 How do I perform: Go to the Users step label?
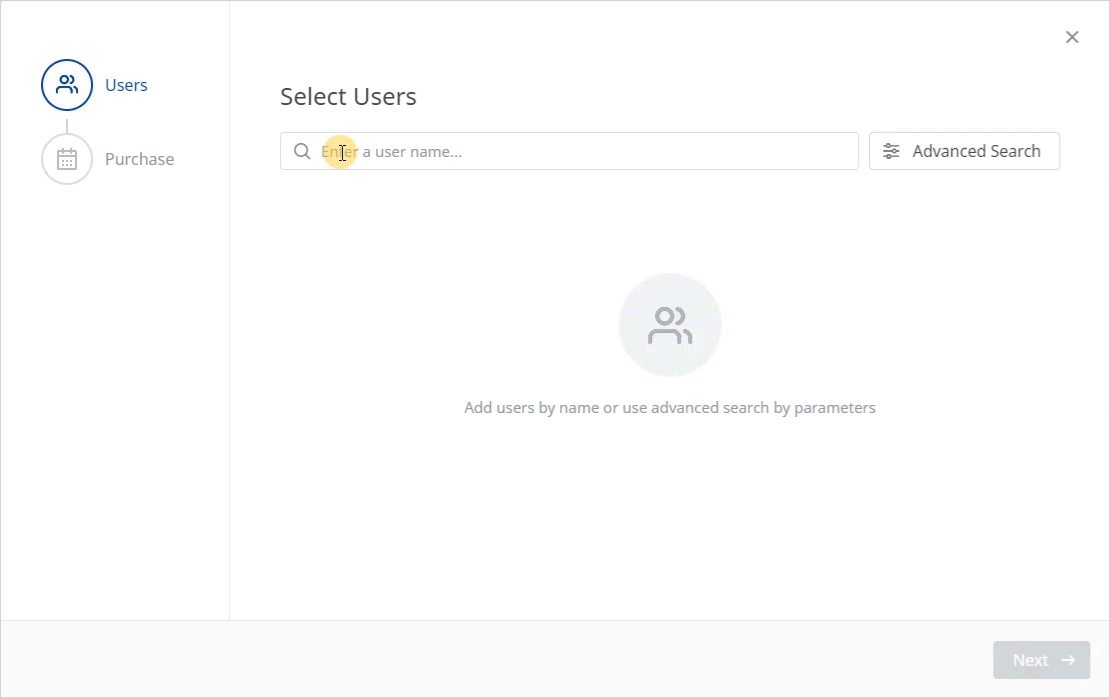tap(126, 85)
